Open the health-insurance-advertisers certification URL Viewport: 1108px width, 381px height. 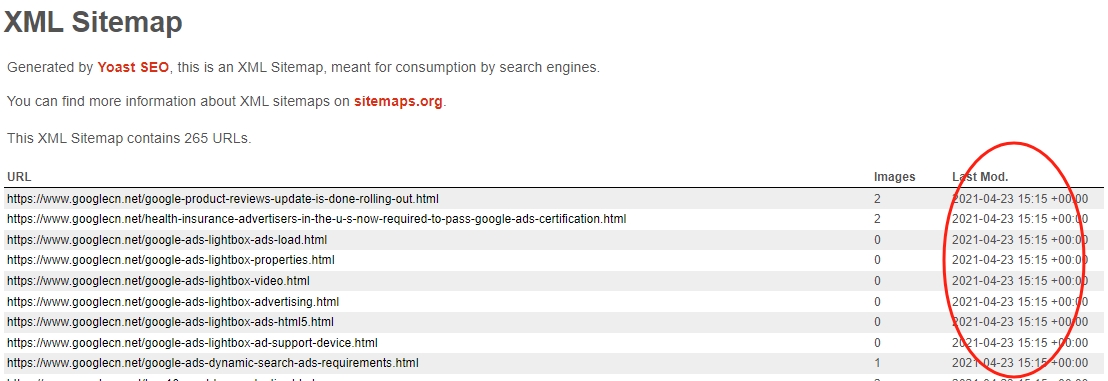316,219
